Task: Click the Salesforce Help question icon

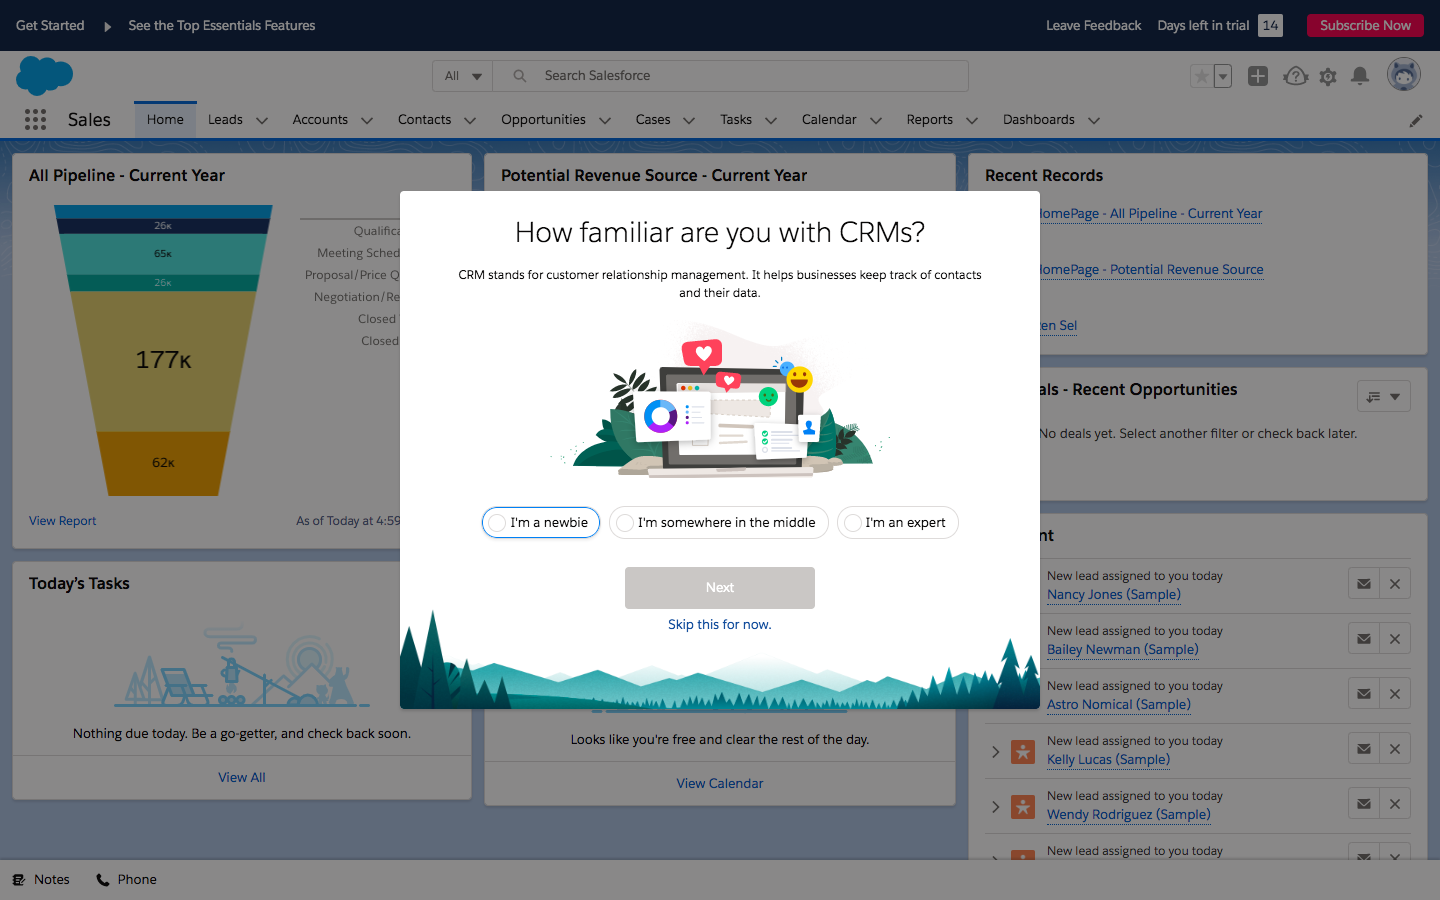Action: coord(1295,76)
